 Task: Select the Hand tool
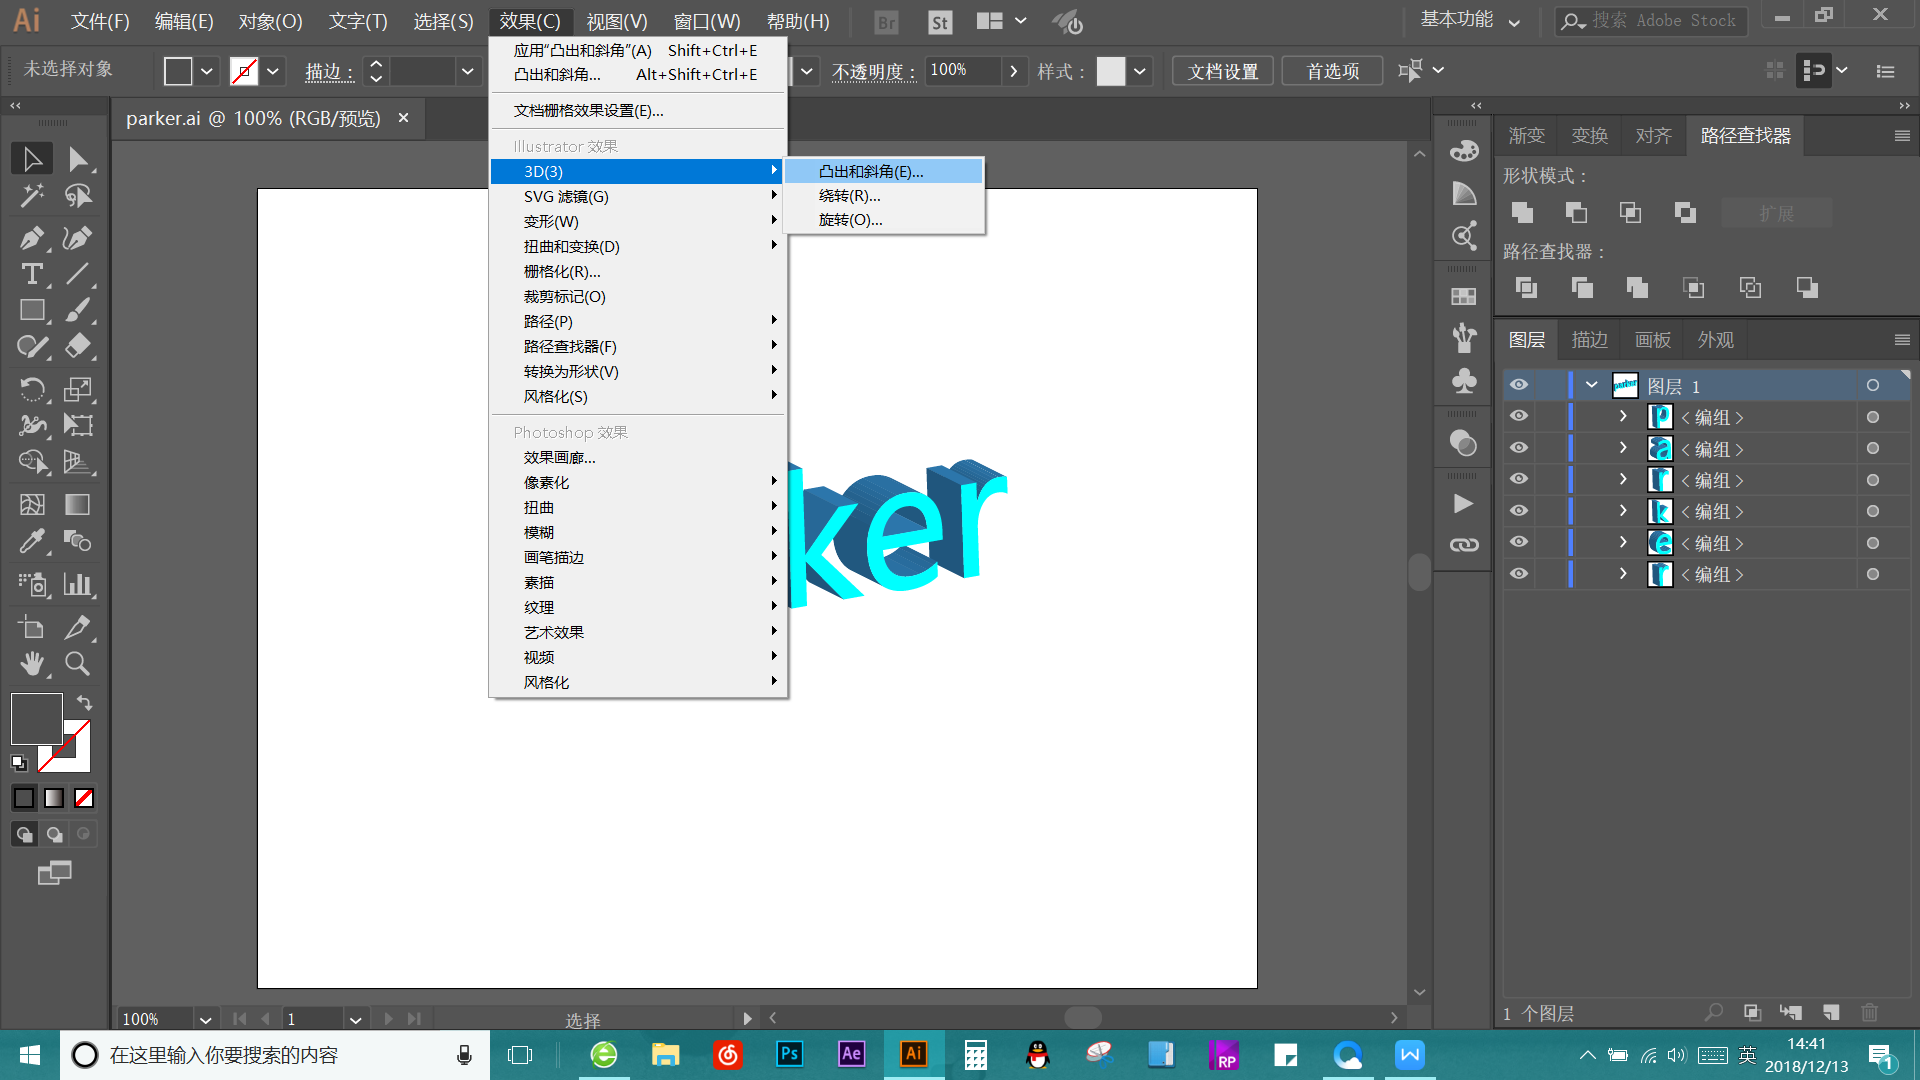click(x=32, y=663)
